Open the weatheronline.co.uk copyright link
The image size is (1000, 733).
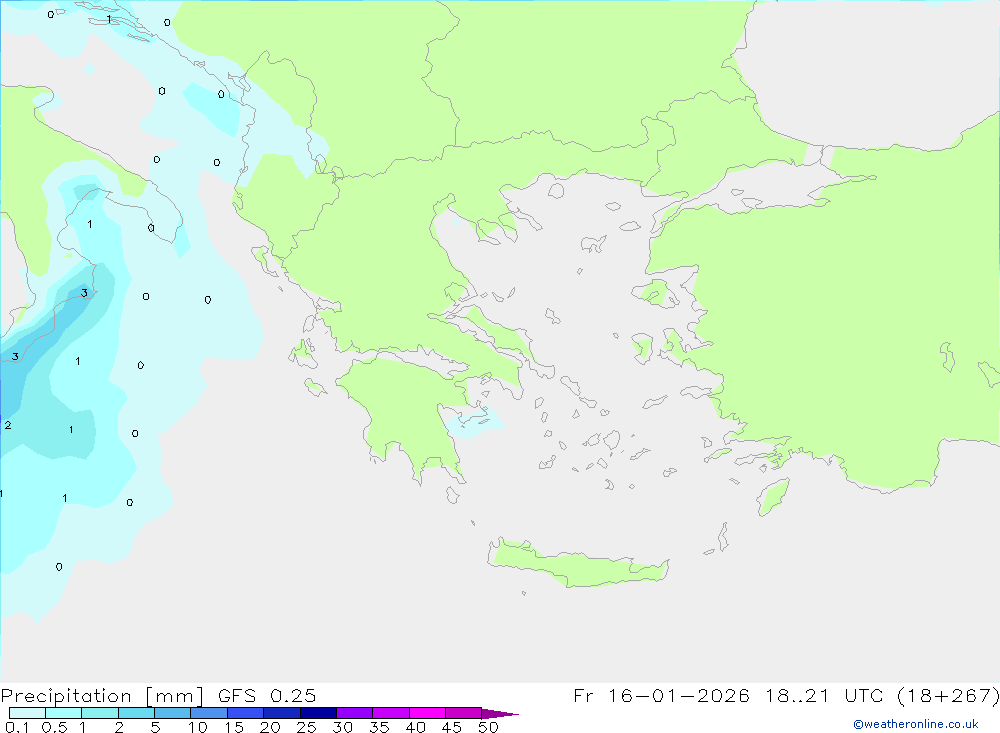click(916, 724)
